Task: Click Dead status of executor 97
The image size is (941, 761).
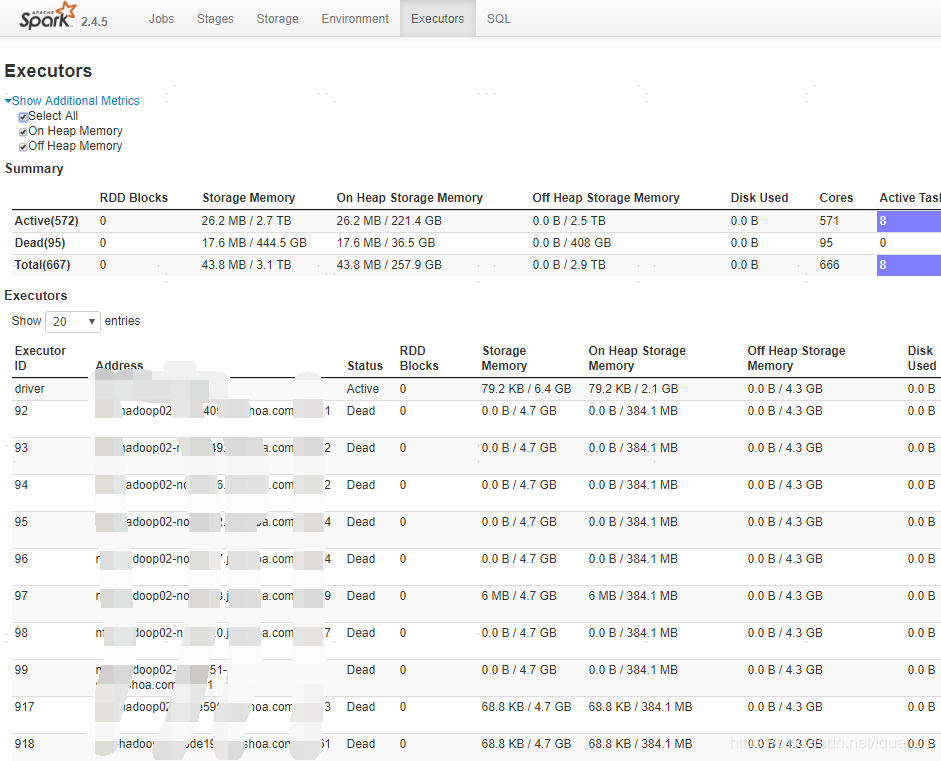Action: point(361,596)
